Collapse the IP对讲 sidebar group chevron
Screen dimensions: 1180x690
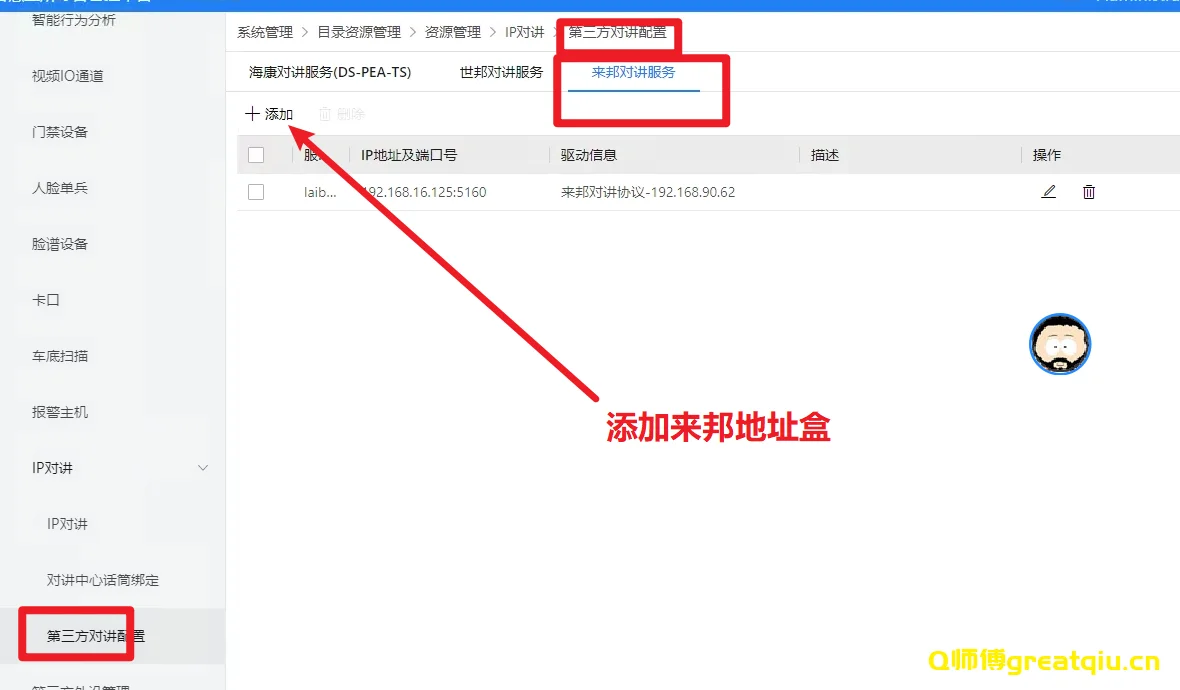(203, 468)
